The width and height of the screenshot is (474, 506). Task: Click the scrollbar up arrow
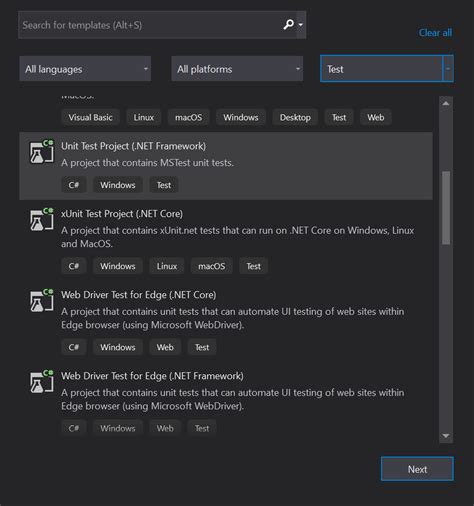pos(446,103)
